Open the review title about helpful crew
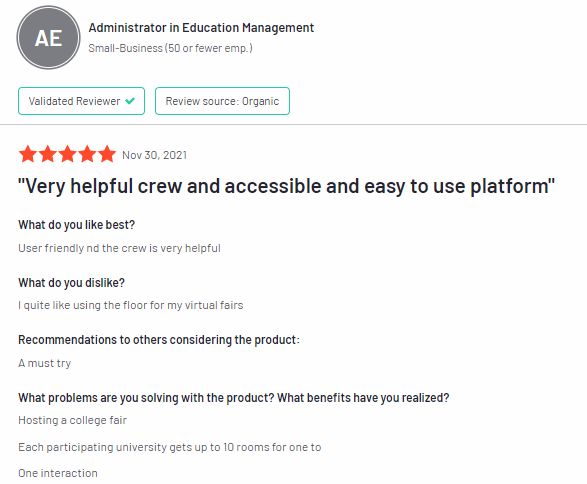 [286, 186]
